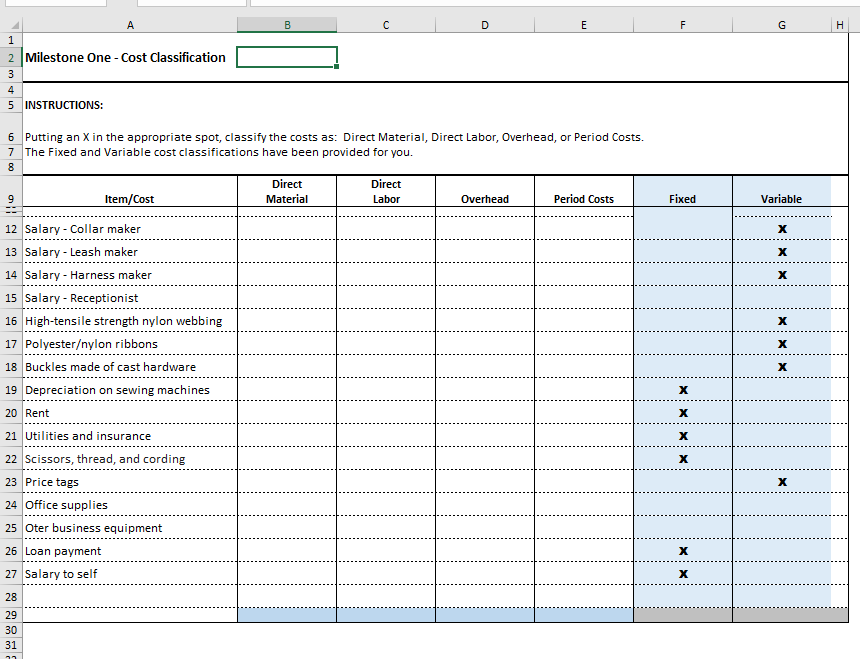Select row 9 header
Viewport: 860px width, 659px height.
point(11,191)
